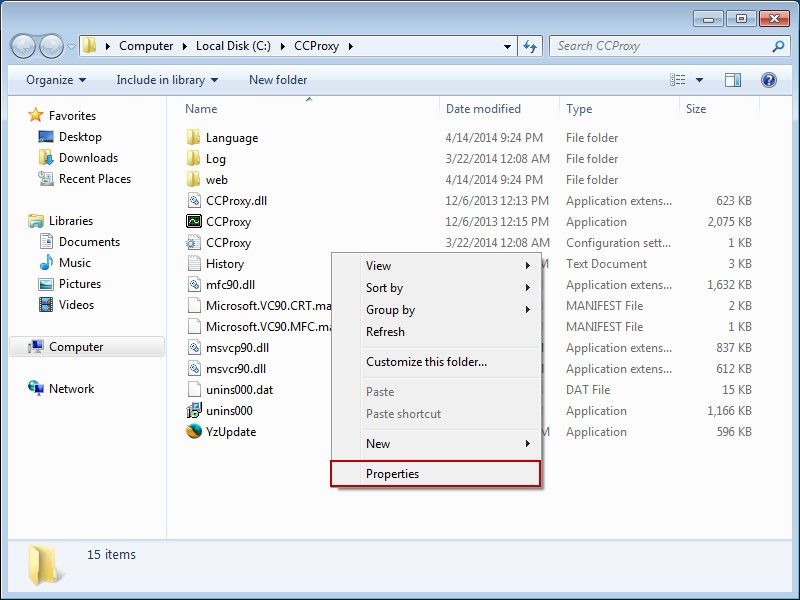Select the Microsoft.VC90.CRT manifest file

tap(268, 306)
